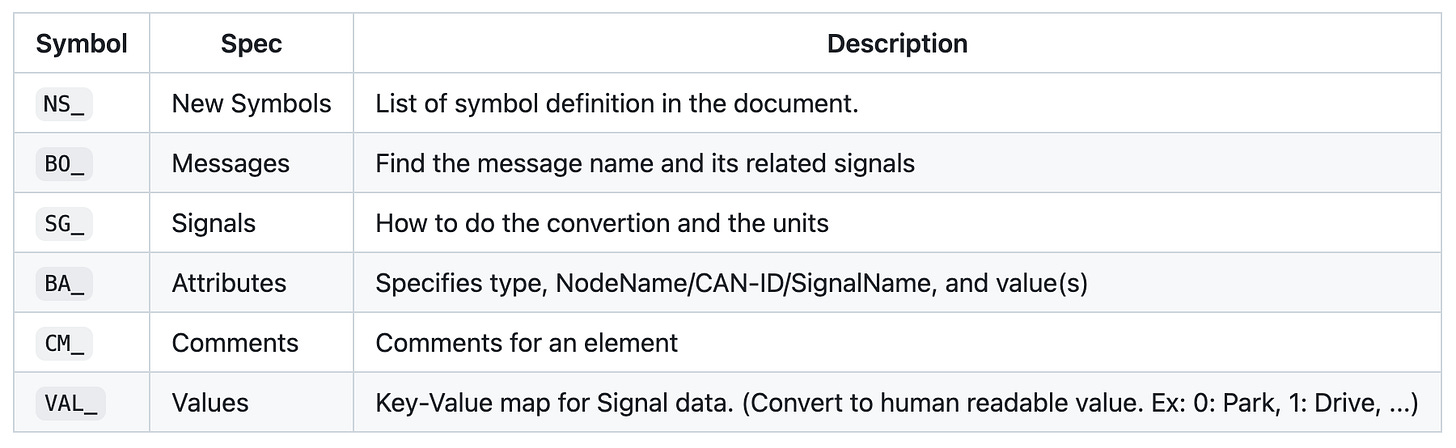
Task: Click the Values spec cell
Action: point(210,403)
